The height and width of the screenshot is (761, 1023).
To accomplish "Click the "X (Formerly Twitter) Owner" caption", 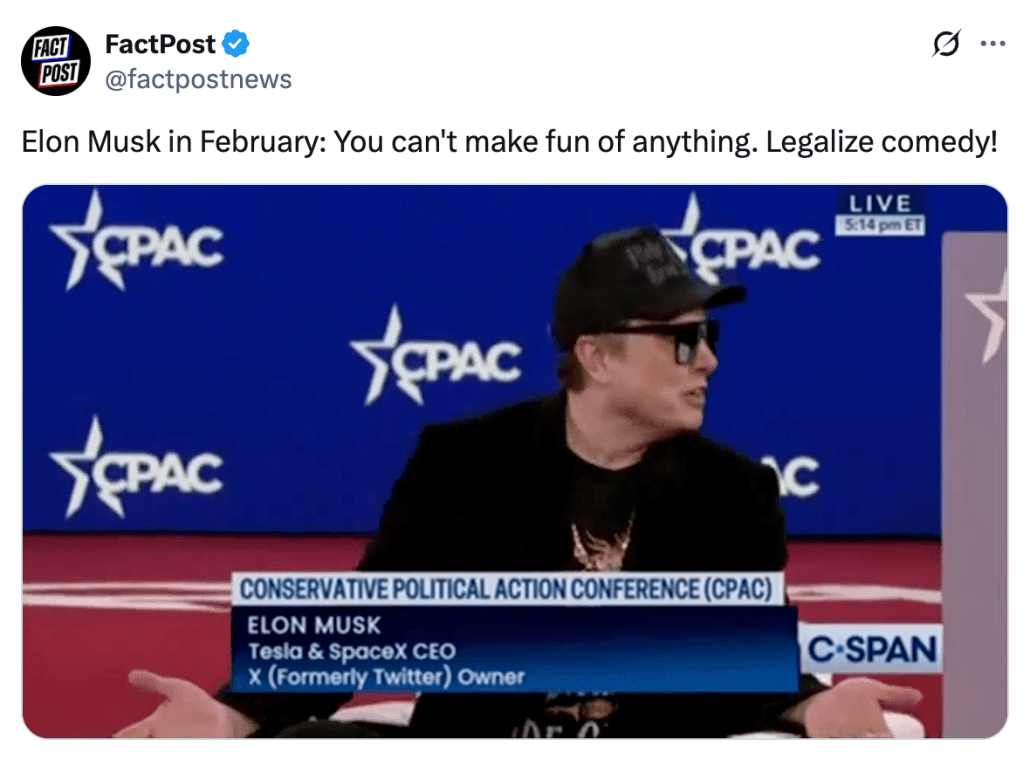I will [x=385, y=677].
